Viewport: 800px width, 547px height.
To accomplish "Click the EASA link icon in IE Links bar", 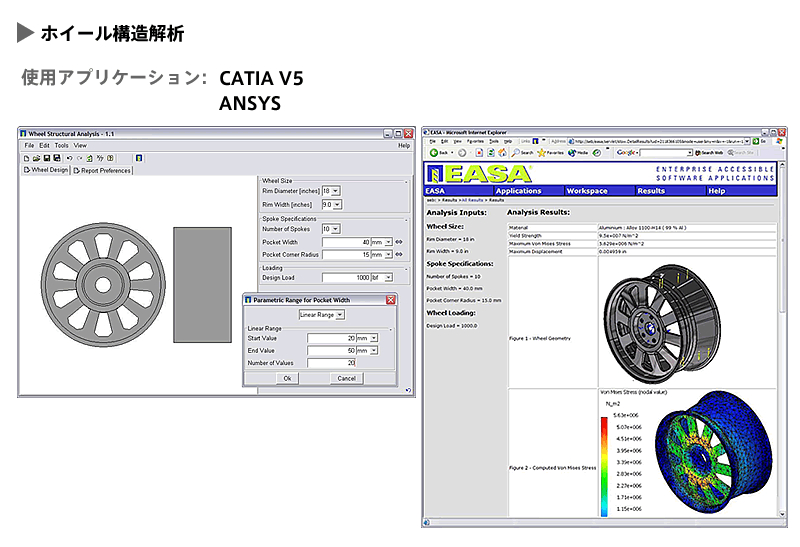I will [x=535, y=141].
